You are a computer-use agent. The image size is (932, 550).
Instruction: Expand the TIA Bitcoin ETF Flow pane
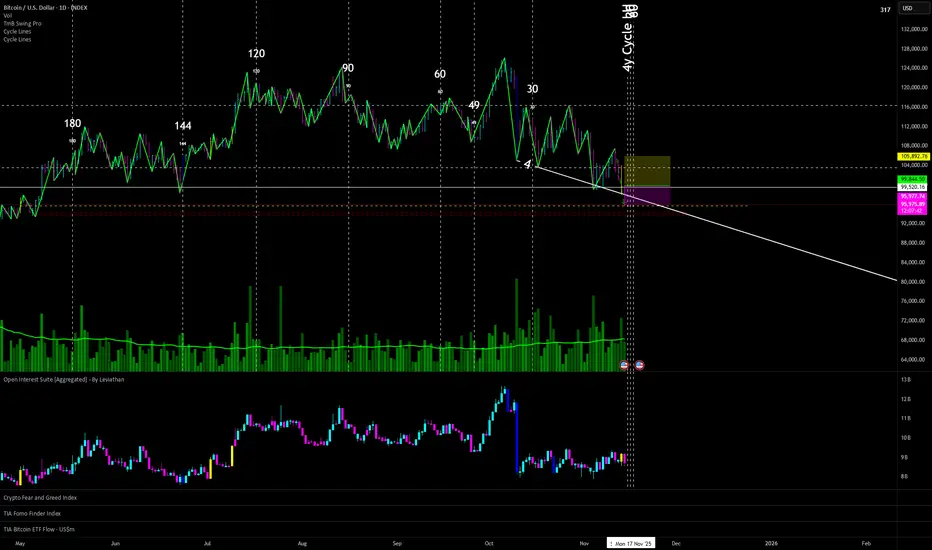point(39,529)
